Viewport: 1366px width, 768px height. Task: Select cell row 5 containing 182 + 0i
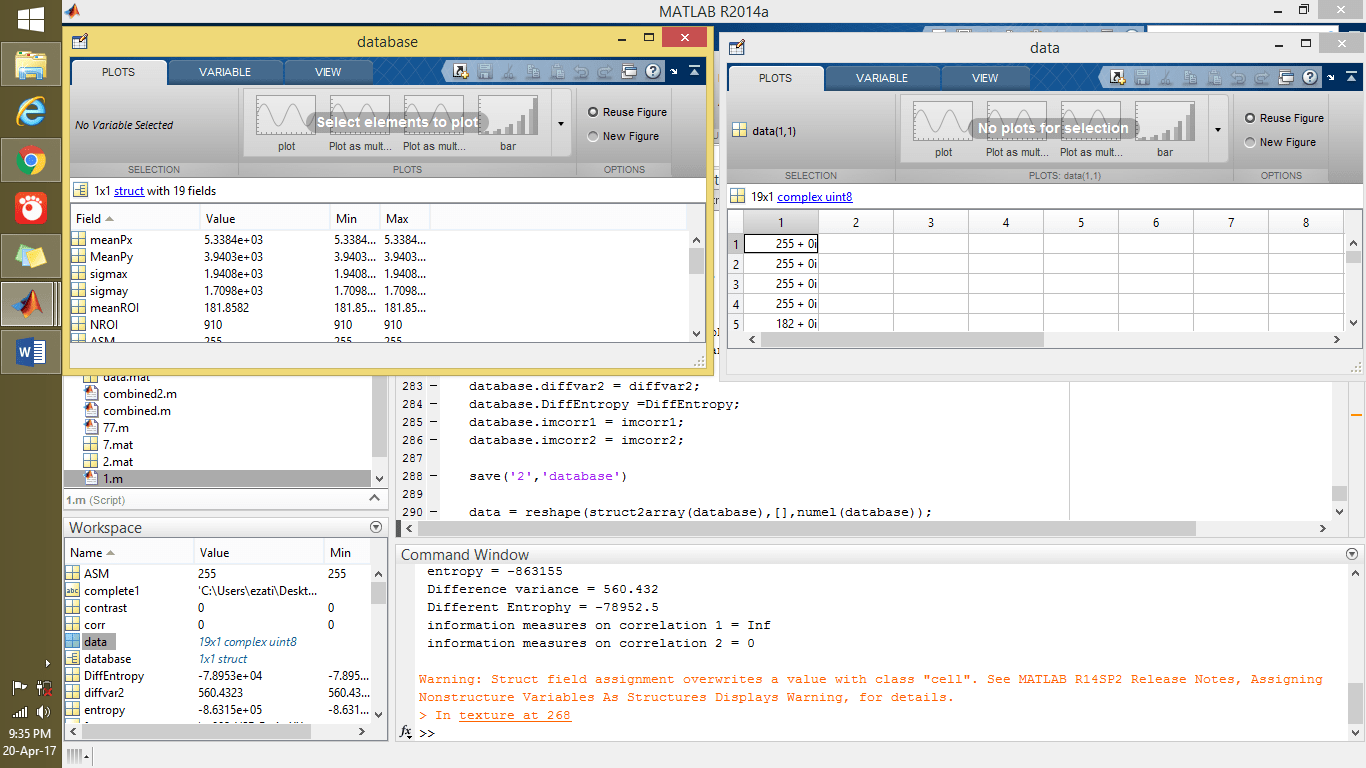pos(781,324)
